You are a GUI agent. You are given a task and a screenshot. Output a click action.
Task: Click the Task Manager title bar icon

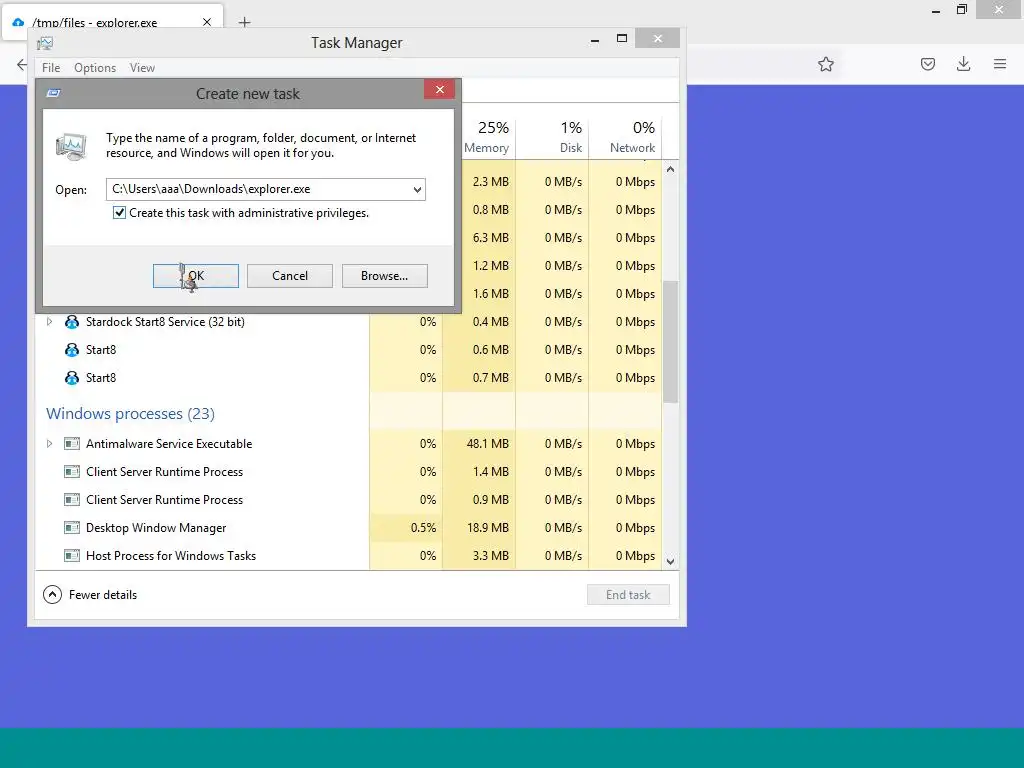(45, 43)
